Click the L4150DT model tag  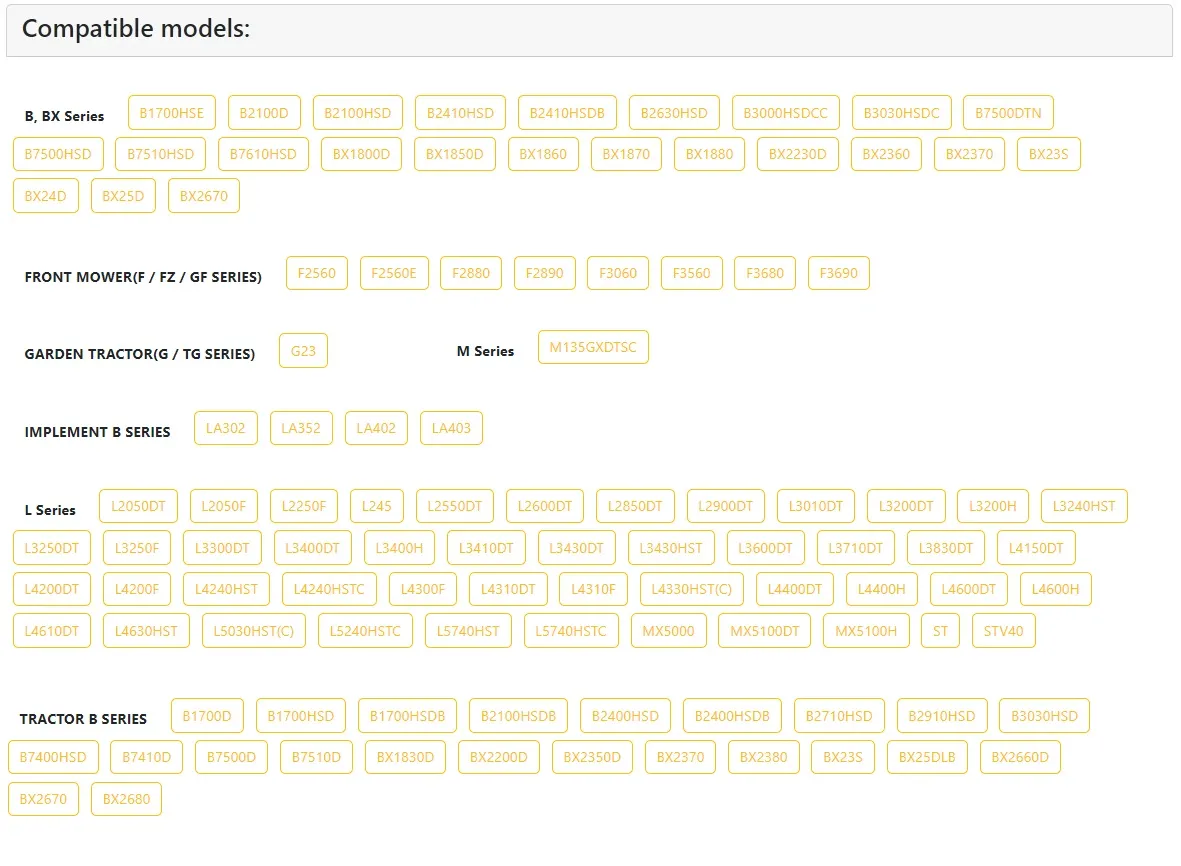coord(1036,547)
